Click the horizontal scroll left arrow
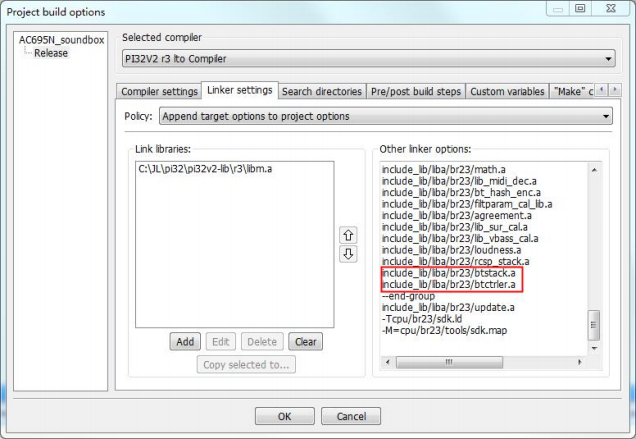Screen dimensions: 636x439 (387, 362)
